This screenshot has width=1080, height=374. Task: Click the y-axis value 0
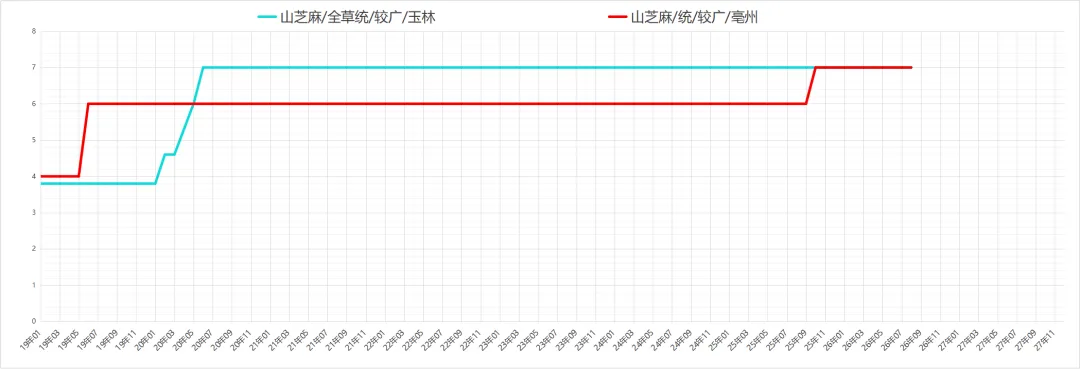[33, 321]
